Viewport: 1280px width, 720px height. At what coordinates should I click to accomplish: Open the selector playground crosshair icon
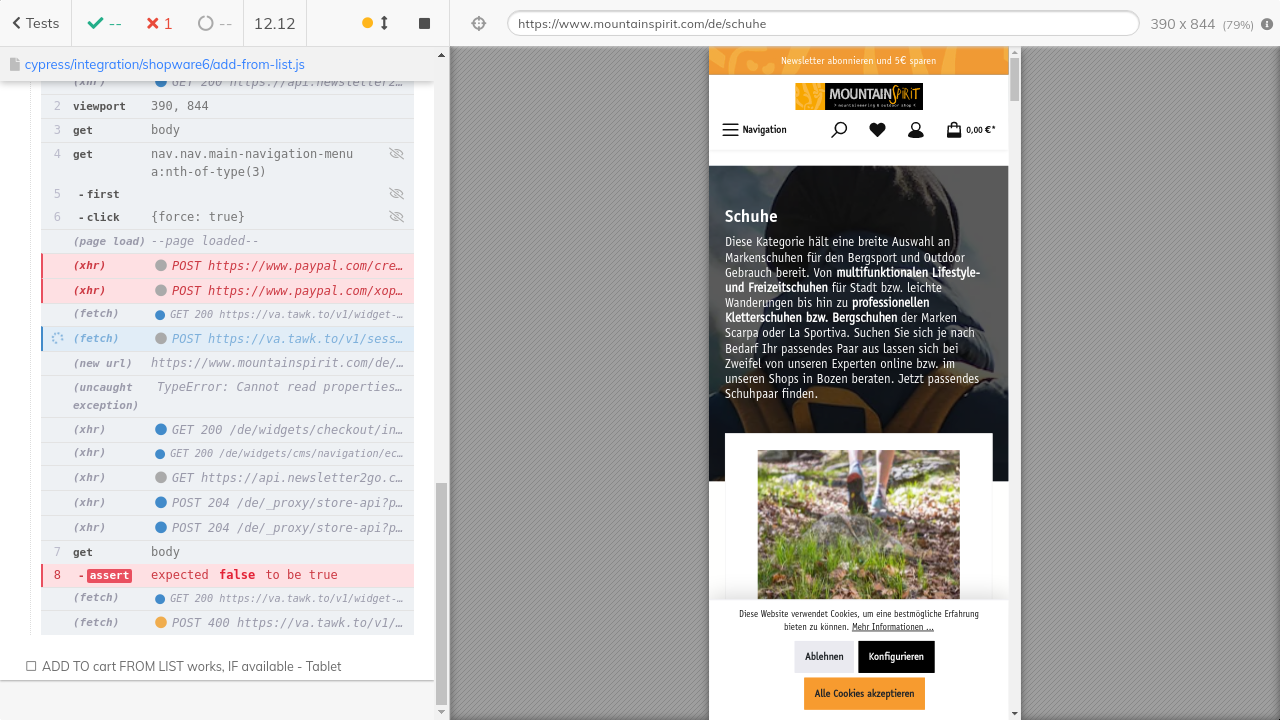click(478, 23)
